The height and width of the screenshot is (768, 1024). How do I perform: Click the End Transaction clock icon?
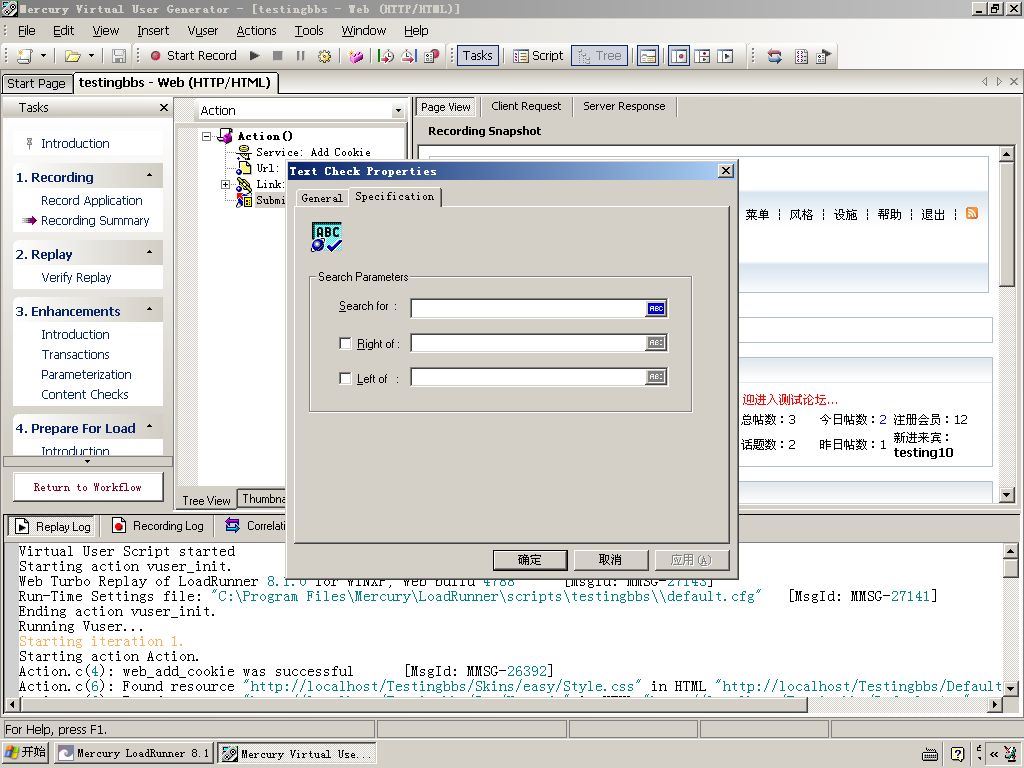click(x=409, y=56)
